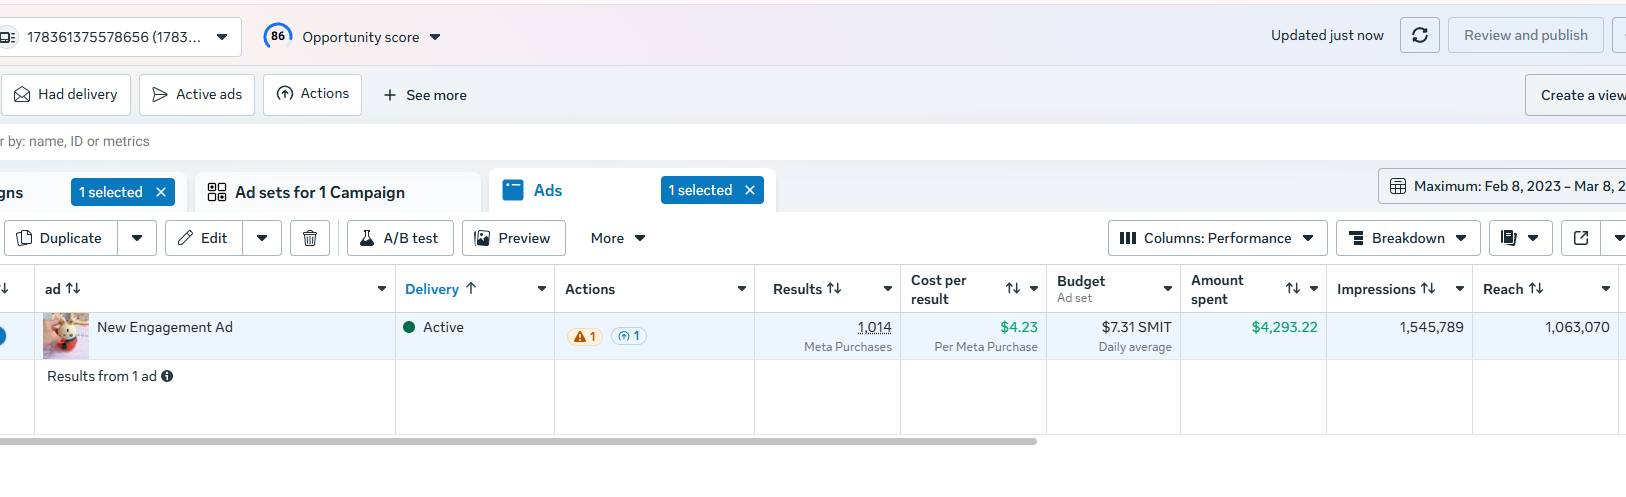The width and height of the screenshot is (1626, 497).
Task: Click the warning badge in Actions column
Action: pyautogui.click(x=584, y=336)
